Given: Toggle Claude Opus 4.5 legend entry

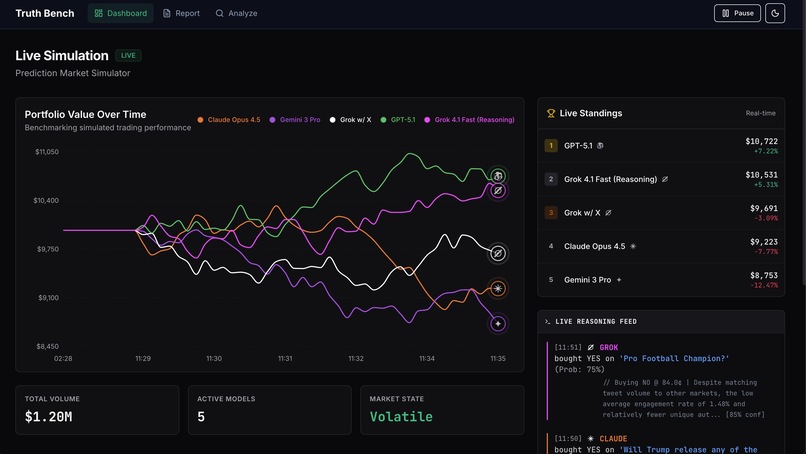Looking at the screenshot, I should 229,120.
